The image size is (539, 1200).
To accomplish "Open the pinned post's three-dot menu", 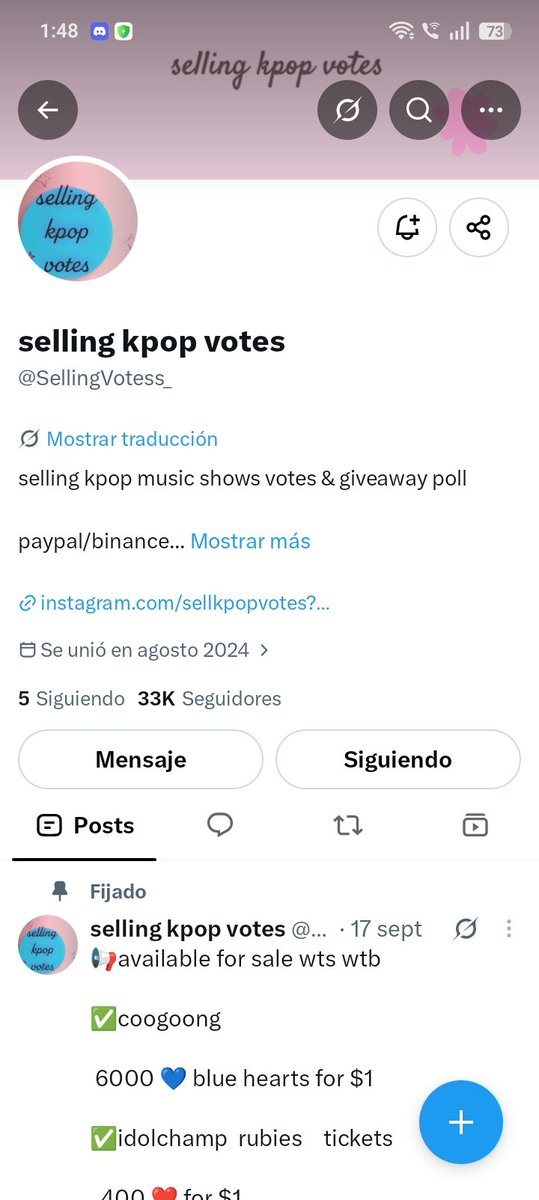I will [x=508, y=929].
